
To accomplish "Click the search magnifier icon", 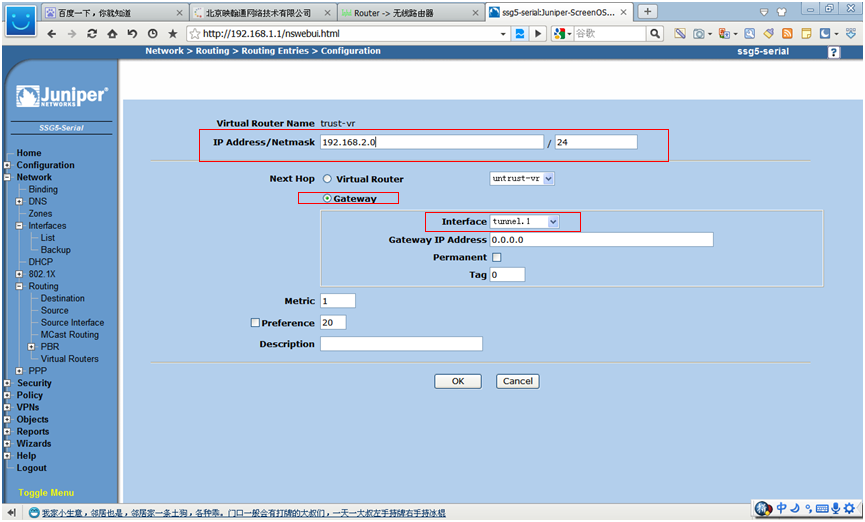I will click(x=656, y=33).
